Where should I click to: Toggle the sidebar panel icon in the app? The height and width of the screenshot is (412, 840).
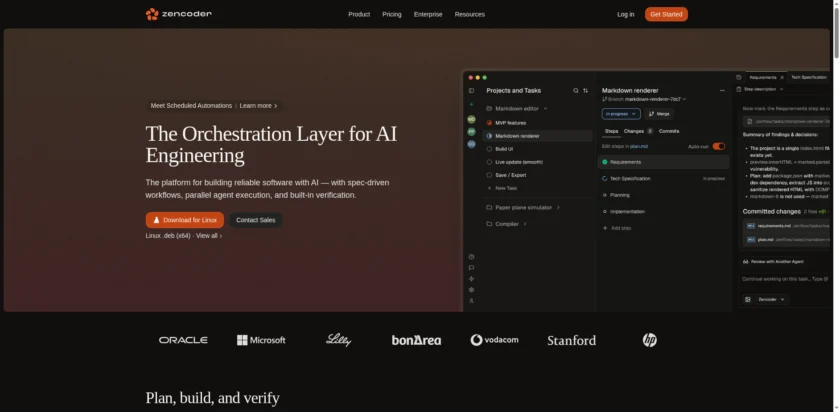471,91
